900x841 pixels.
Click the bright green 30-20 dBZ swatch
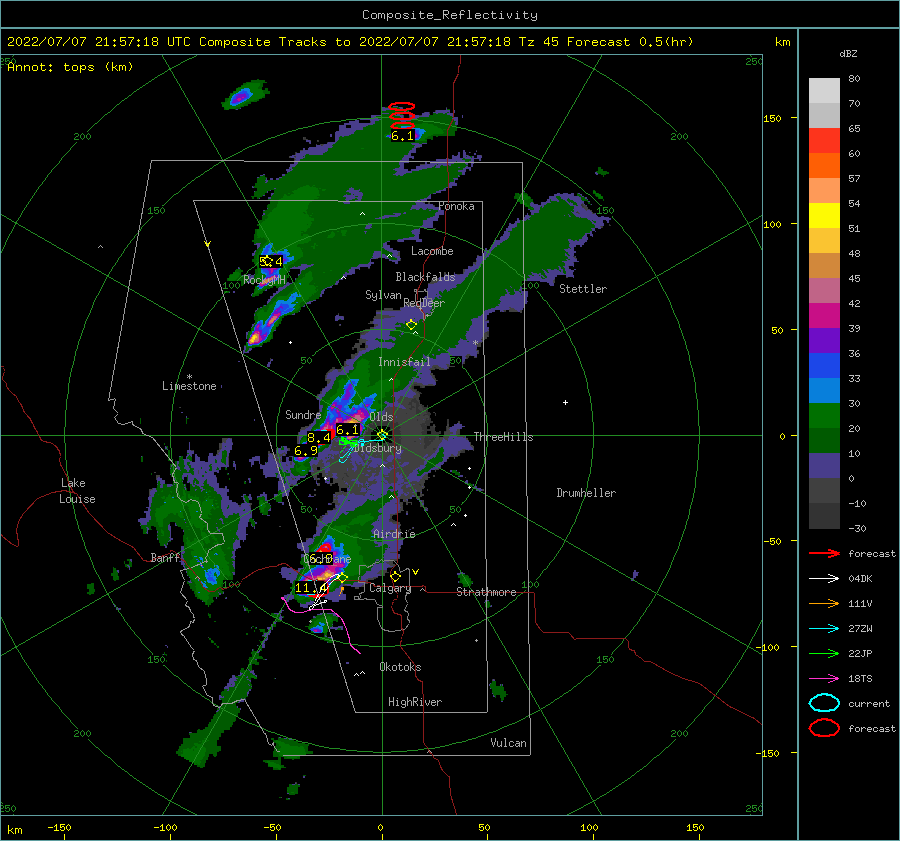pos(824,416)
